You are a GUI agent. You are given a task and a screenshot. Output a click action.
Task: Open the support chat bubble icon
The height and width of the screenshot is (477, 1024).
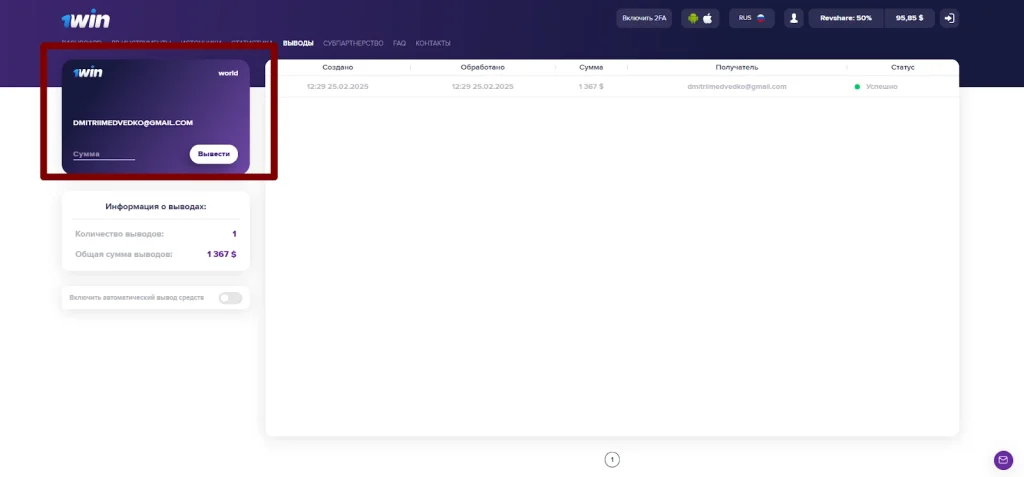(x=1003, y=460)
